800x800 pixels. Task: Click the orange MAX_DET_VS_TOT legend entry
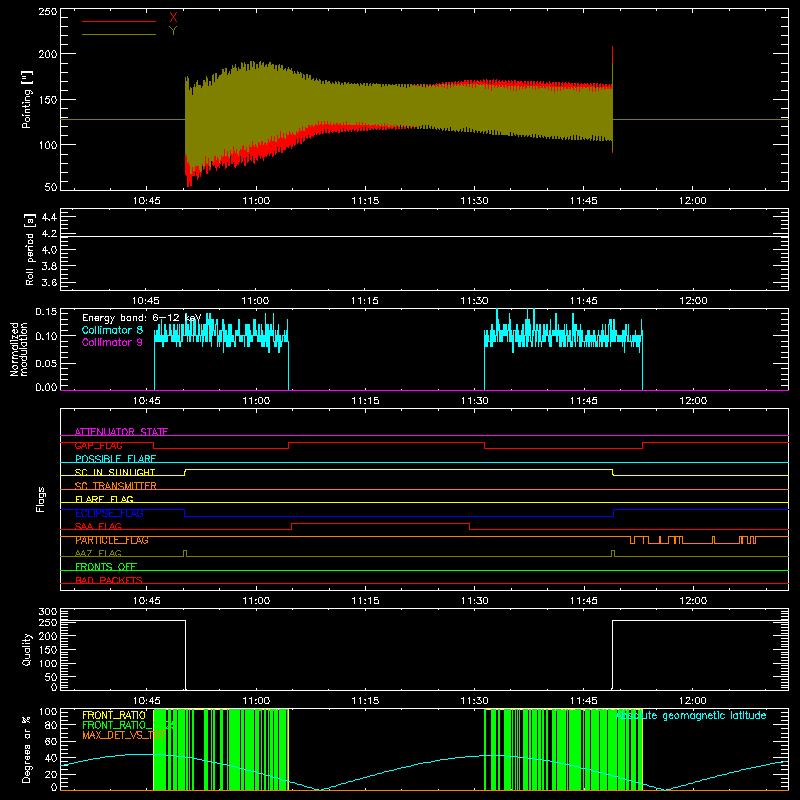(x=123, y=735)
